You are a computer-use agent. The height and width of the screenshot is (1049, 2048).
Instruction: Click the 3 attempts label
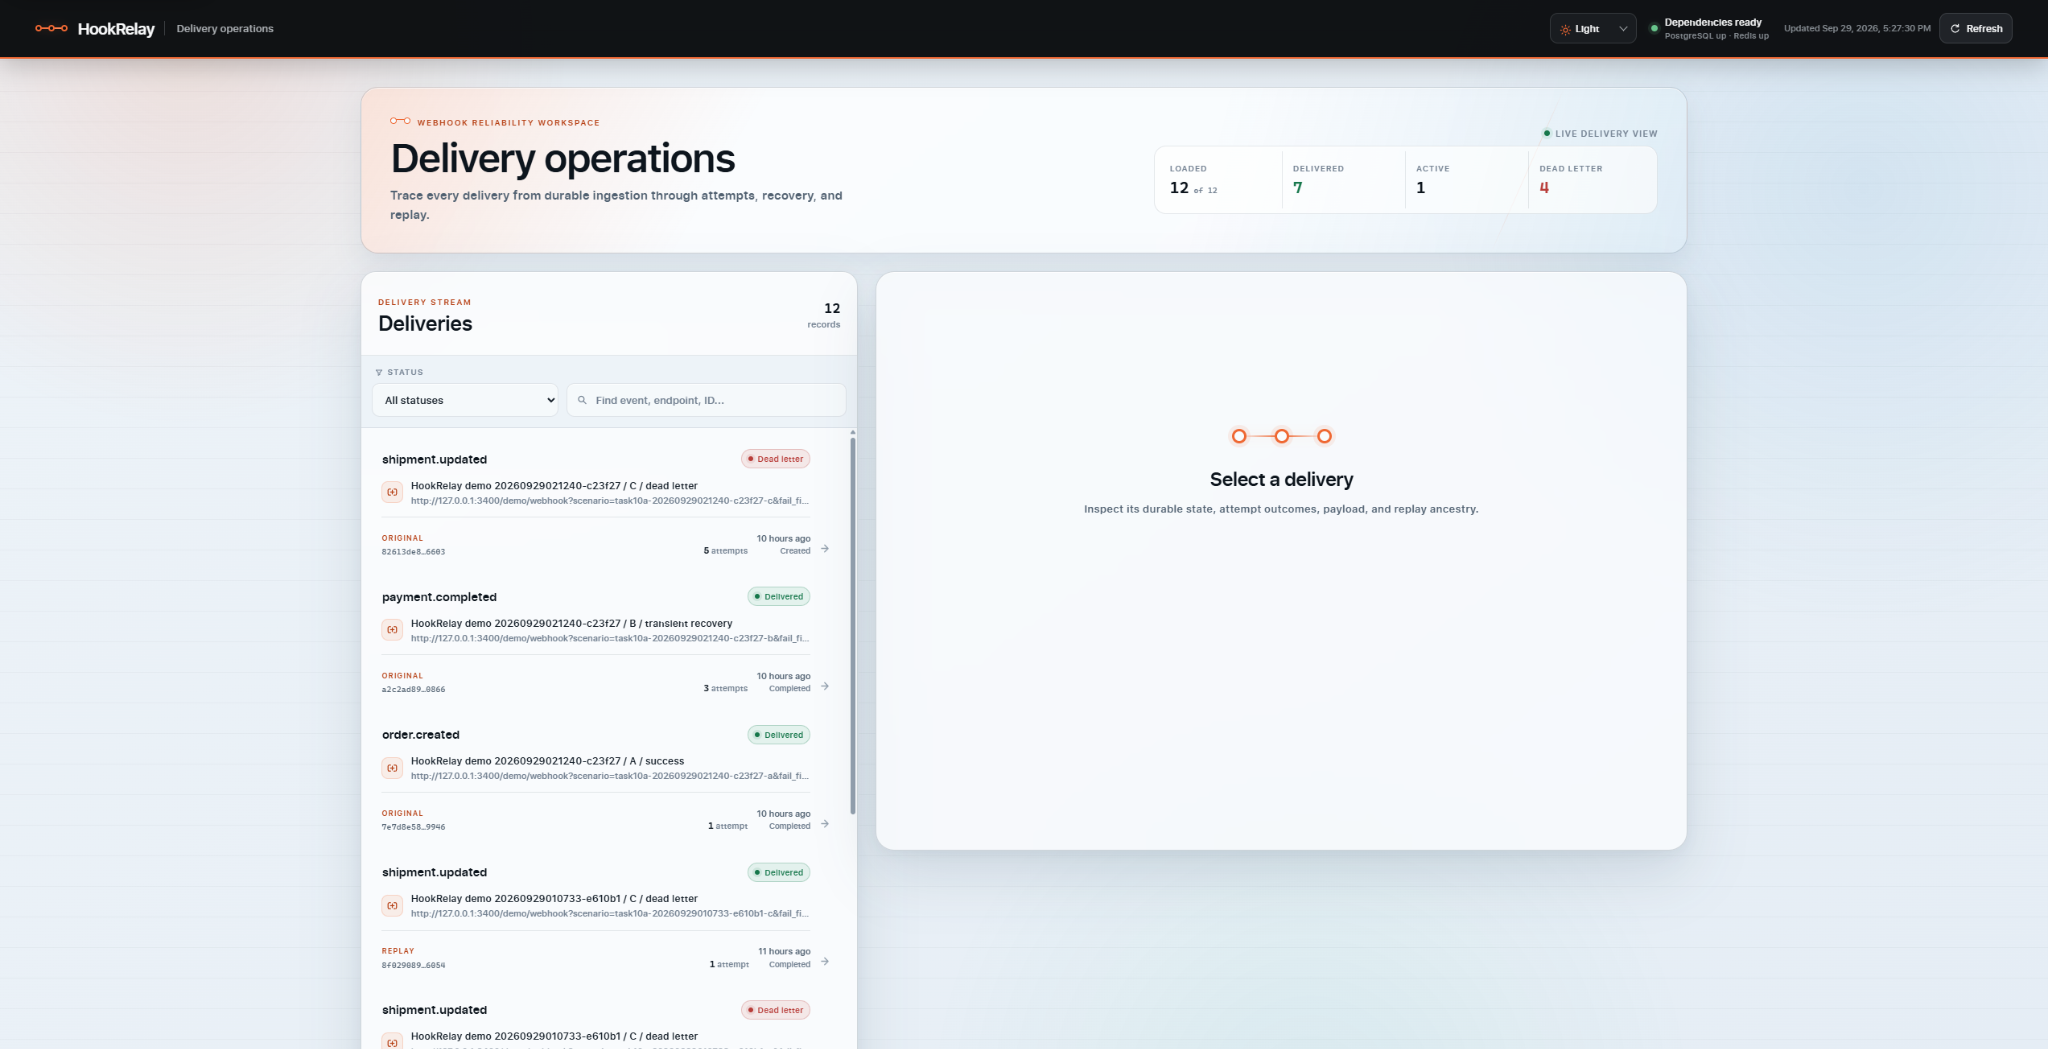coord(726,689)
